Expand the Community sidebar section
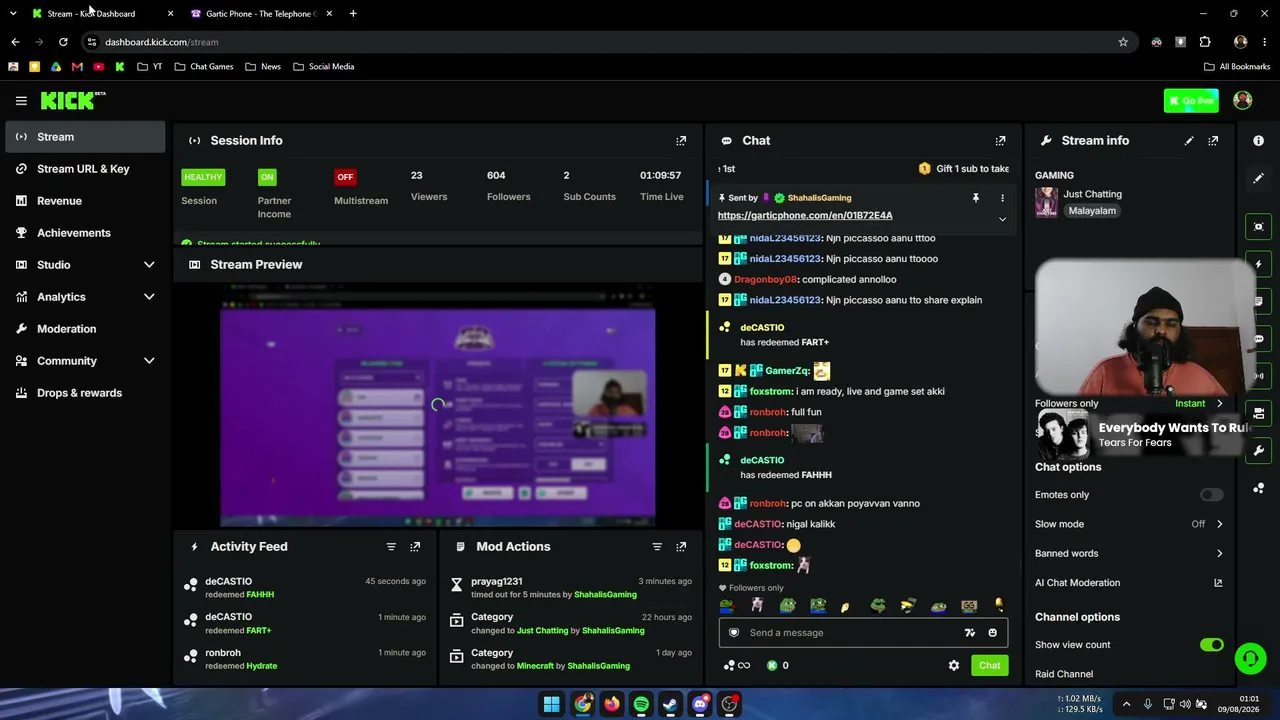The image size is (1280, 720). click(x=149, y=361)
